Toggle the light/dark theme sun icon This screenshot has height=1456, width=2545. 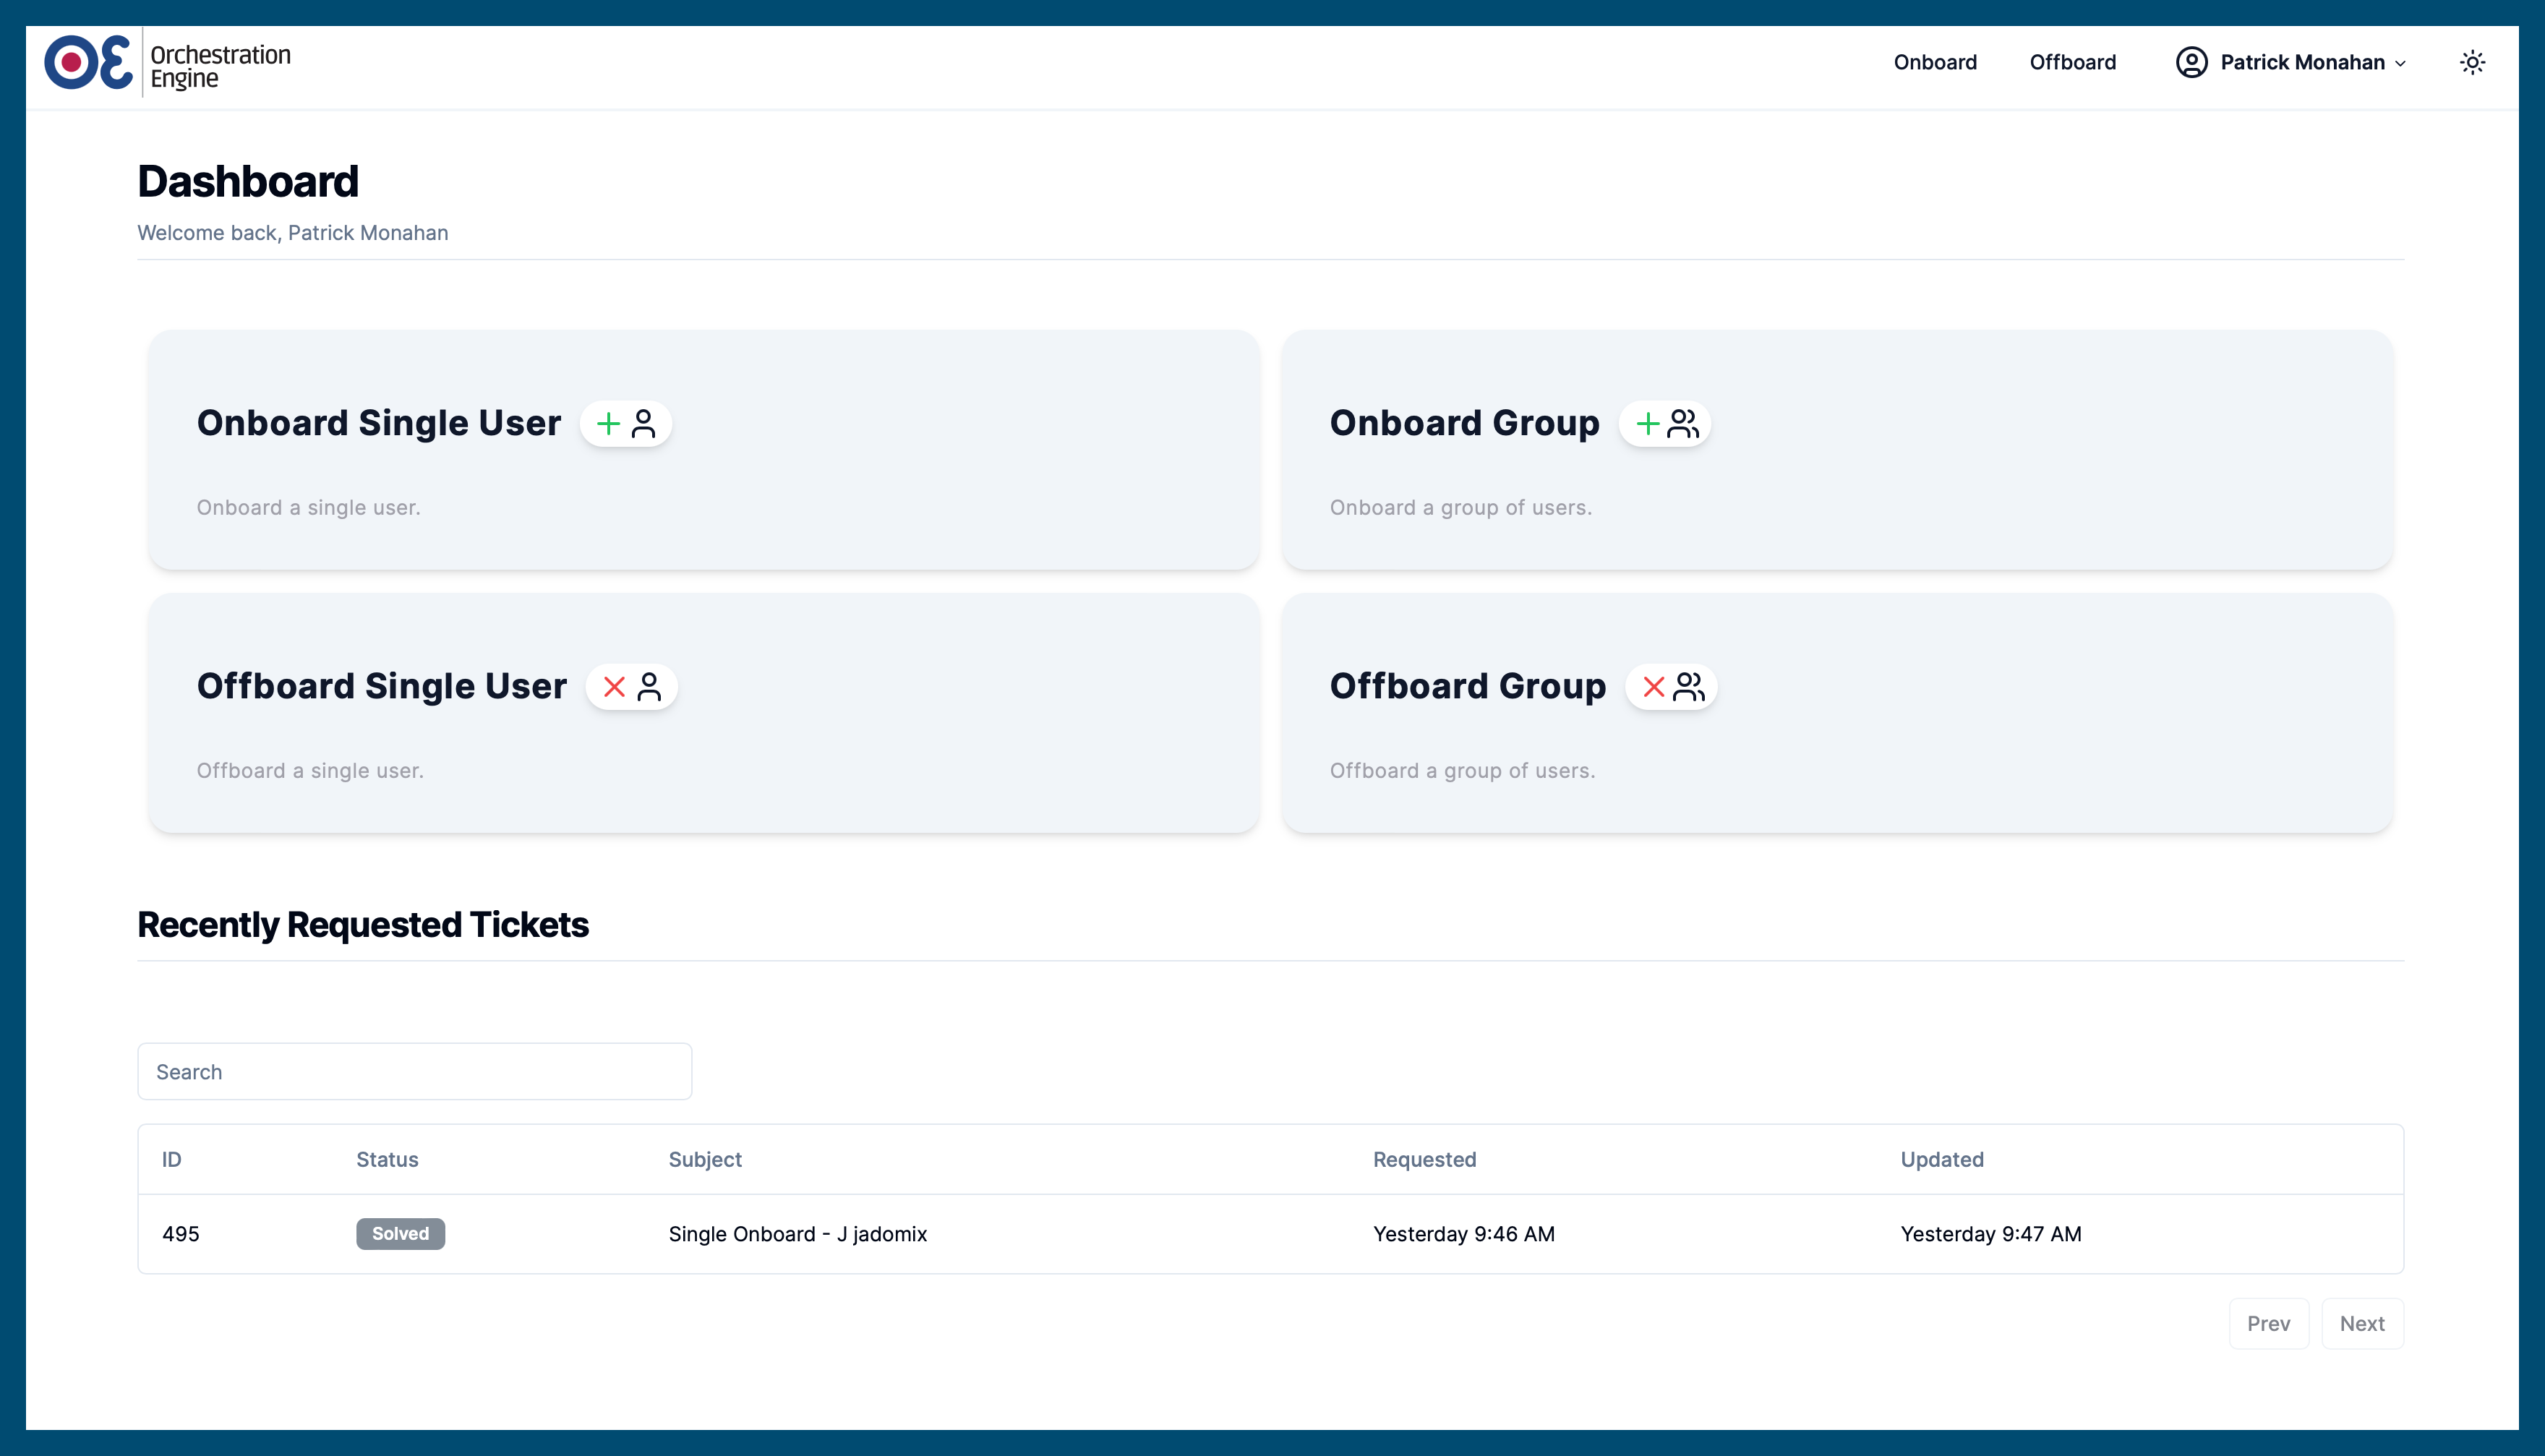coord(2472,63)
